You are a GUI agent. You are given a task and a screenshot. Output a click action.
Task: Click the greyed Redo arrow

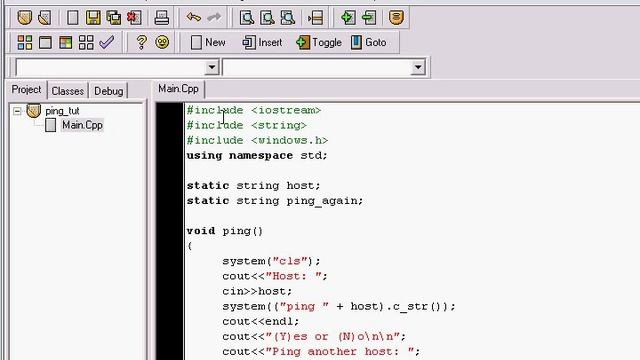[214, 17]
